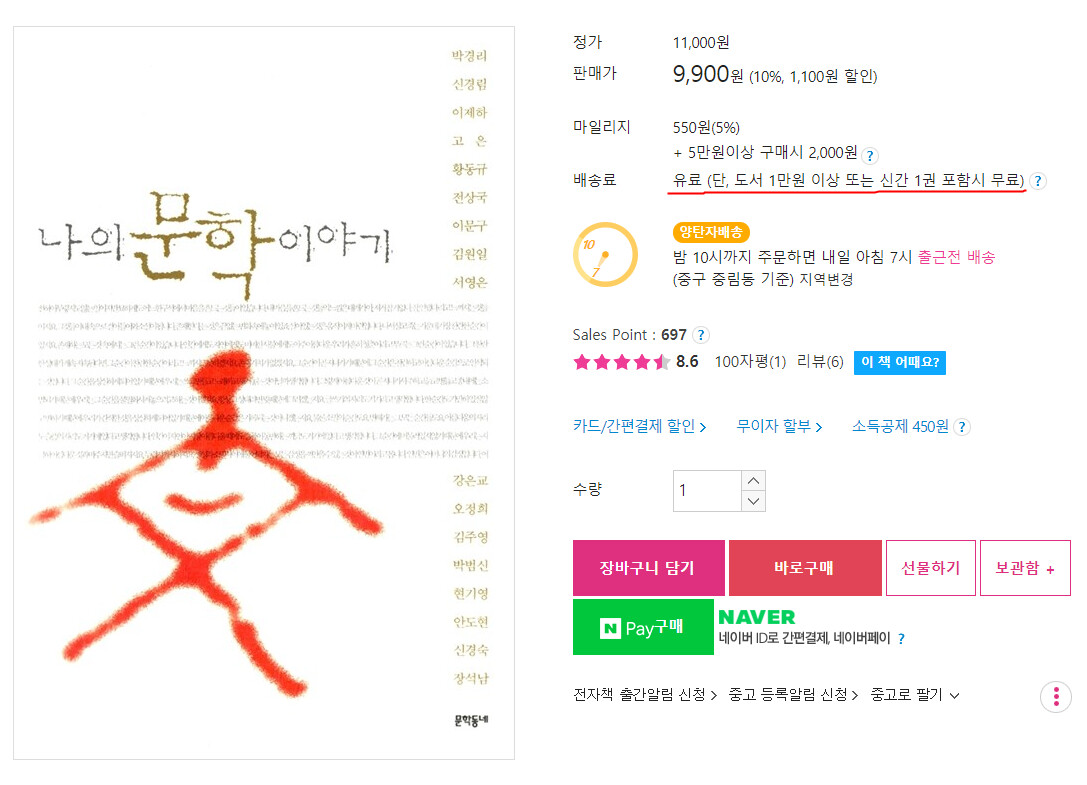Decrease quantity with the down arrow
Viewport: 1087px width, 785px height.
click(754, 501)
